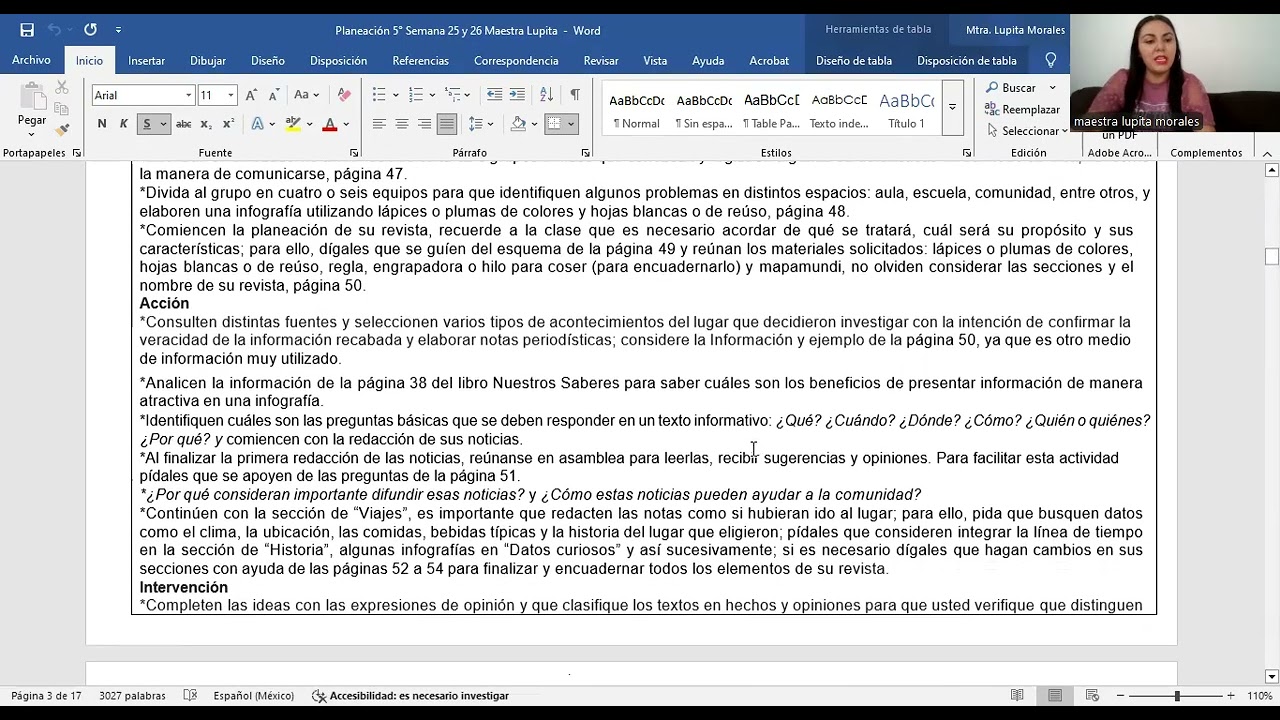Apply strikethrough formatting (abc)
1280x720 pixels.
pyautogui.click(x=183, y=124)
